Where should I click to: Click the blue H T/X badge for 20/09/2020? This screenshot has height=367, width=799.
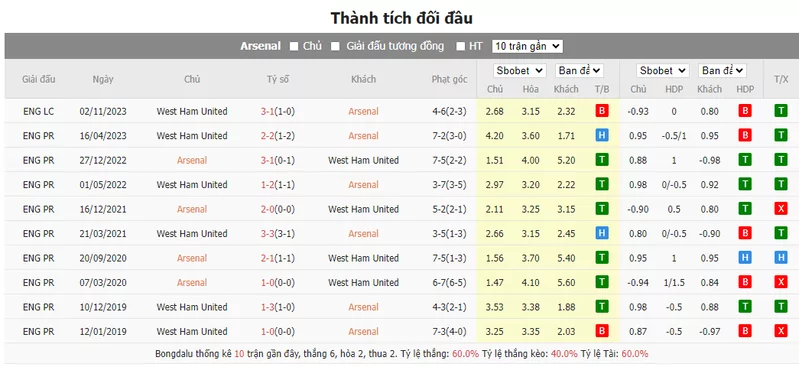(781, 258)
